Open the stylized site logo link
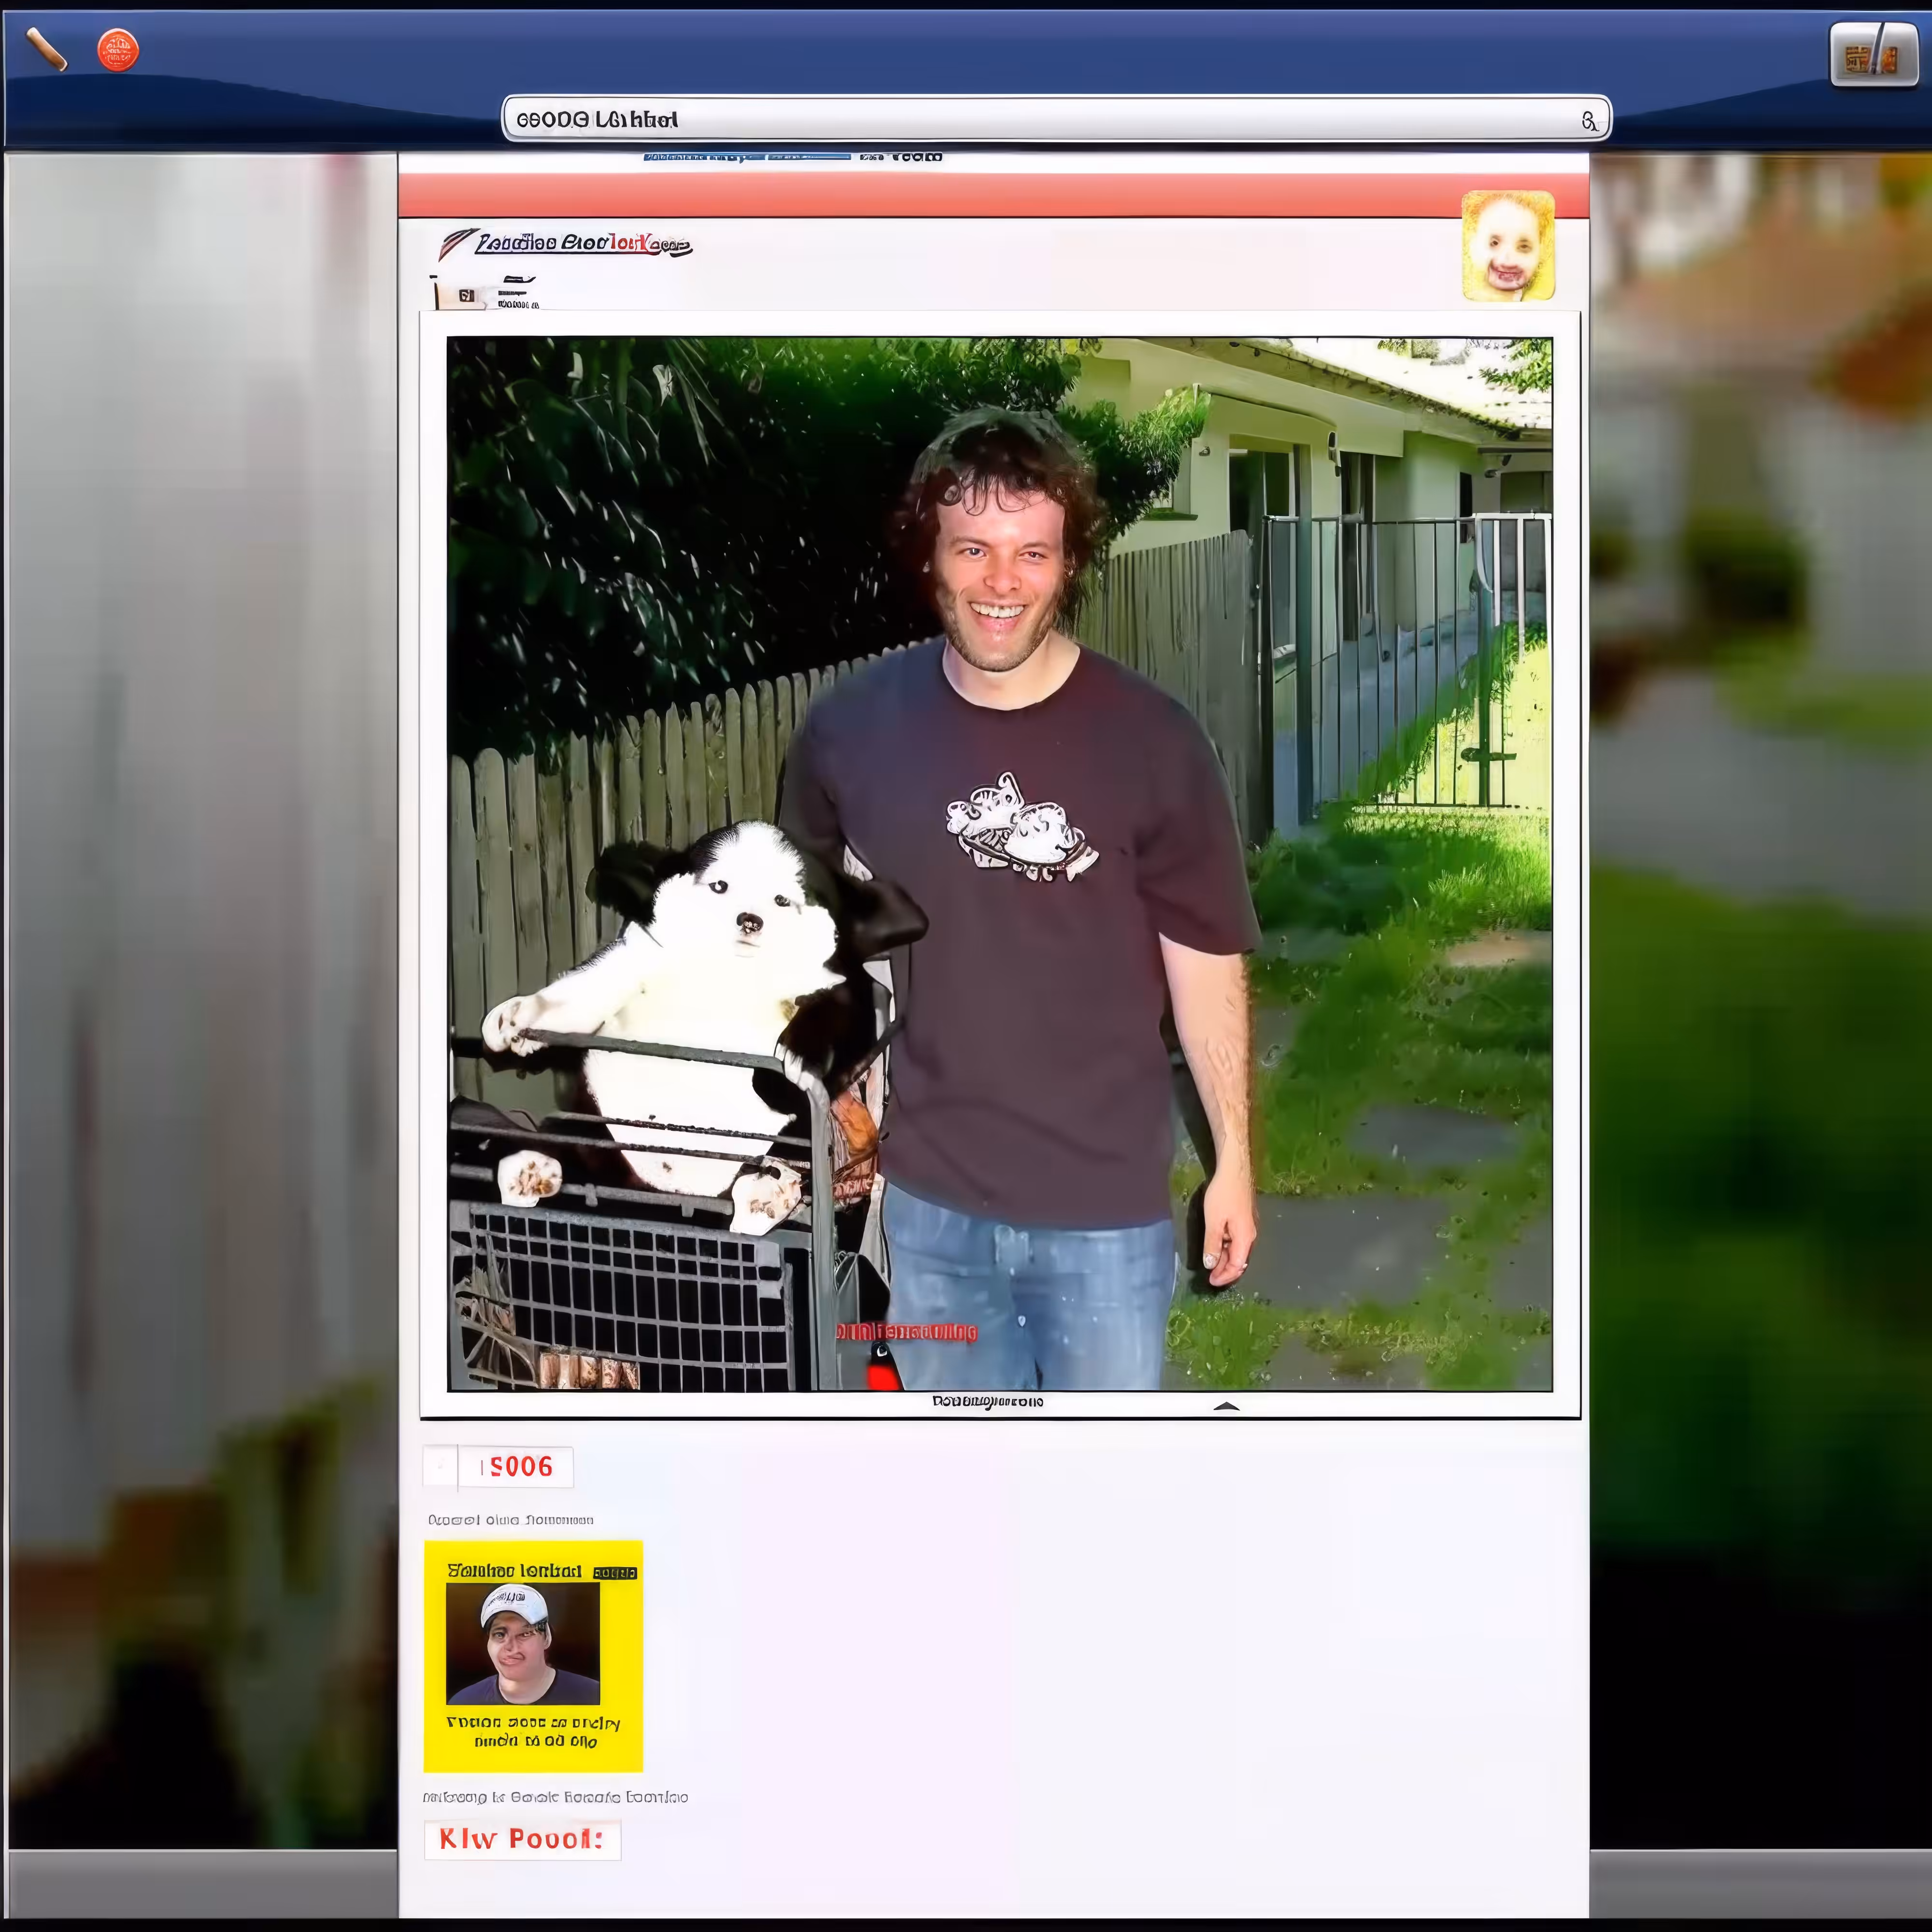Viewport: 1932px width, 1932px height. pyautogui.click(x=583, y=243)
